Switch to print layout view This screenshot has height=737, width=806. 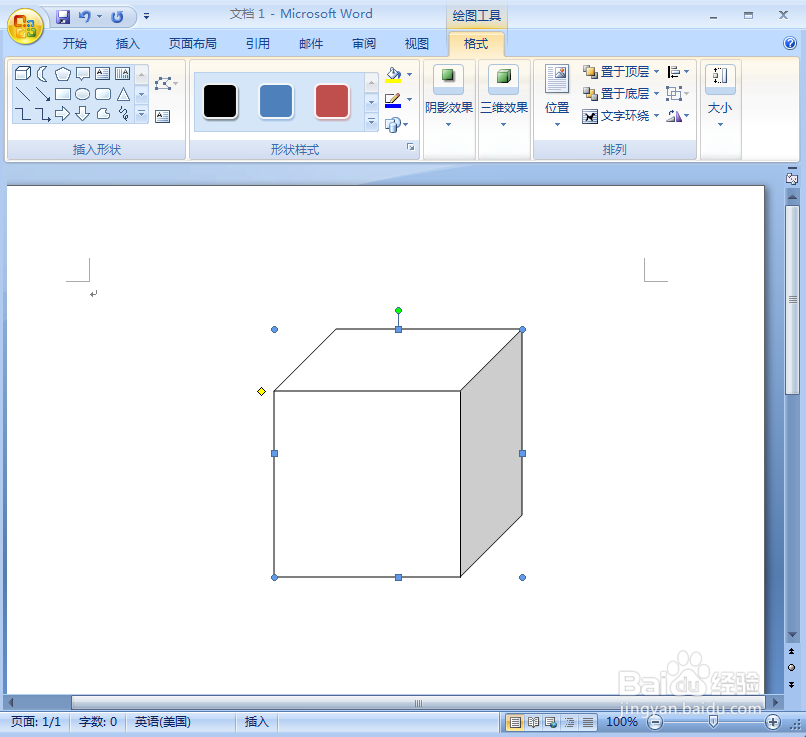[515, 722]
